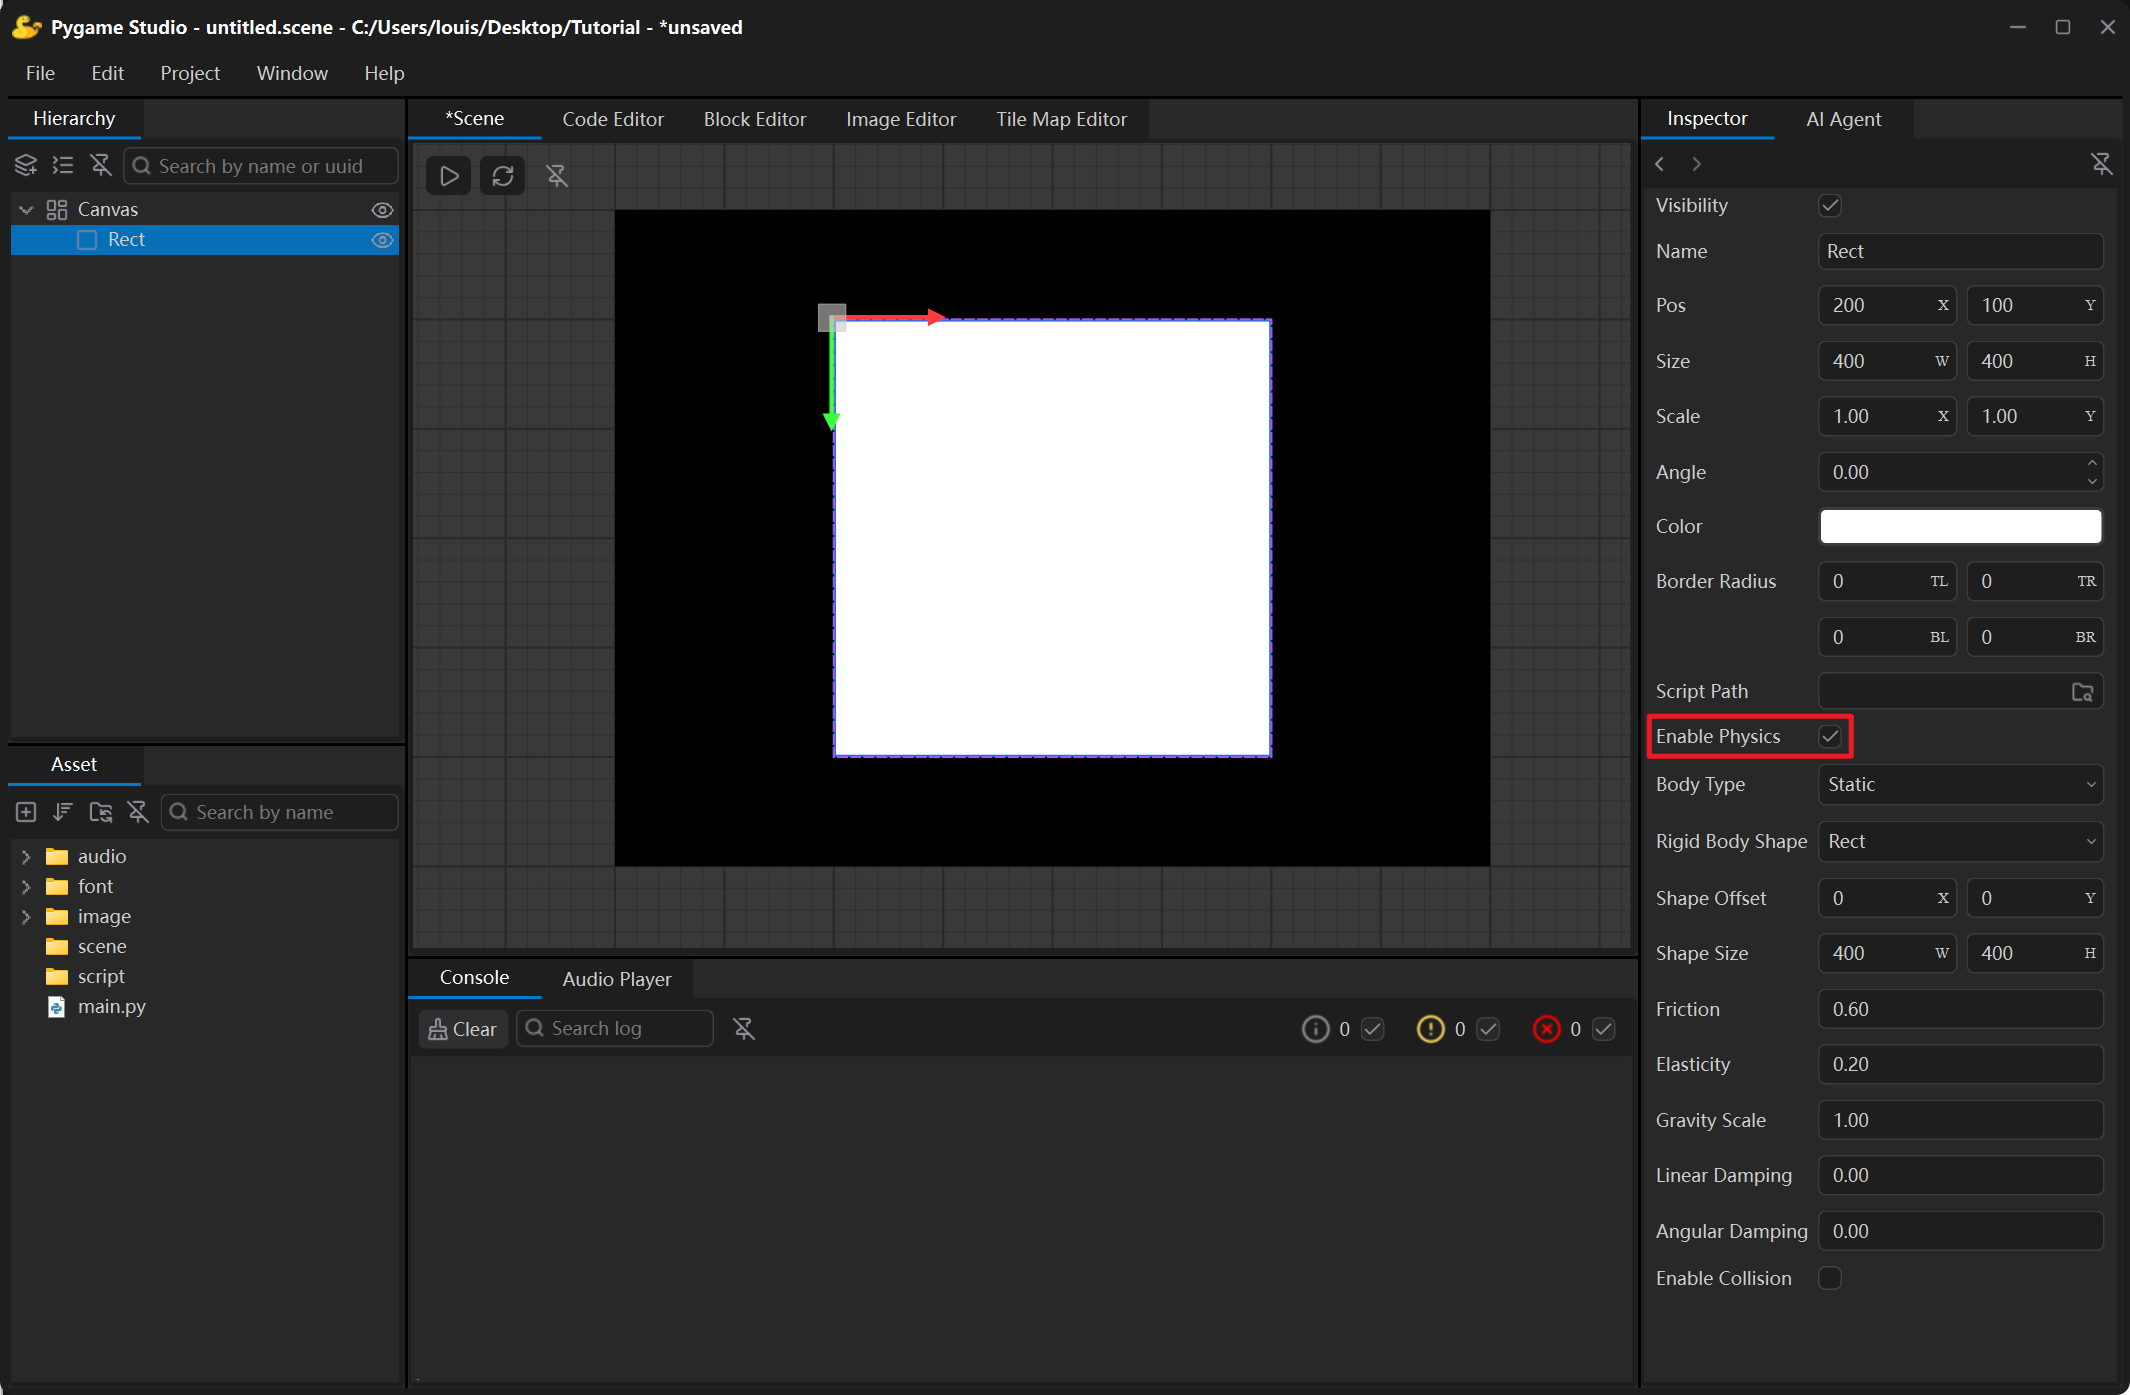Screen dimensions: 2130x1395
Task: Increase Angle with up stepper arrow
Action: point(2092,463)
